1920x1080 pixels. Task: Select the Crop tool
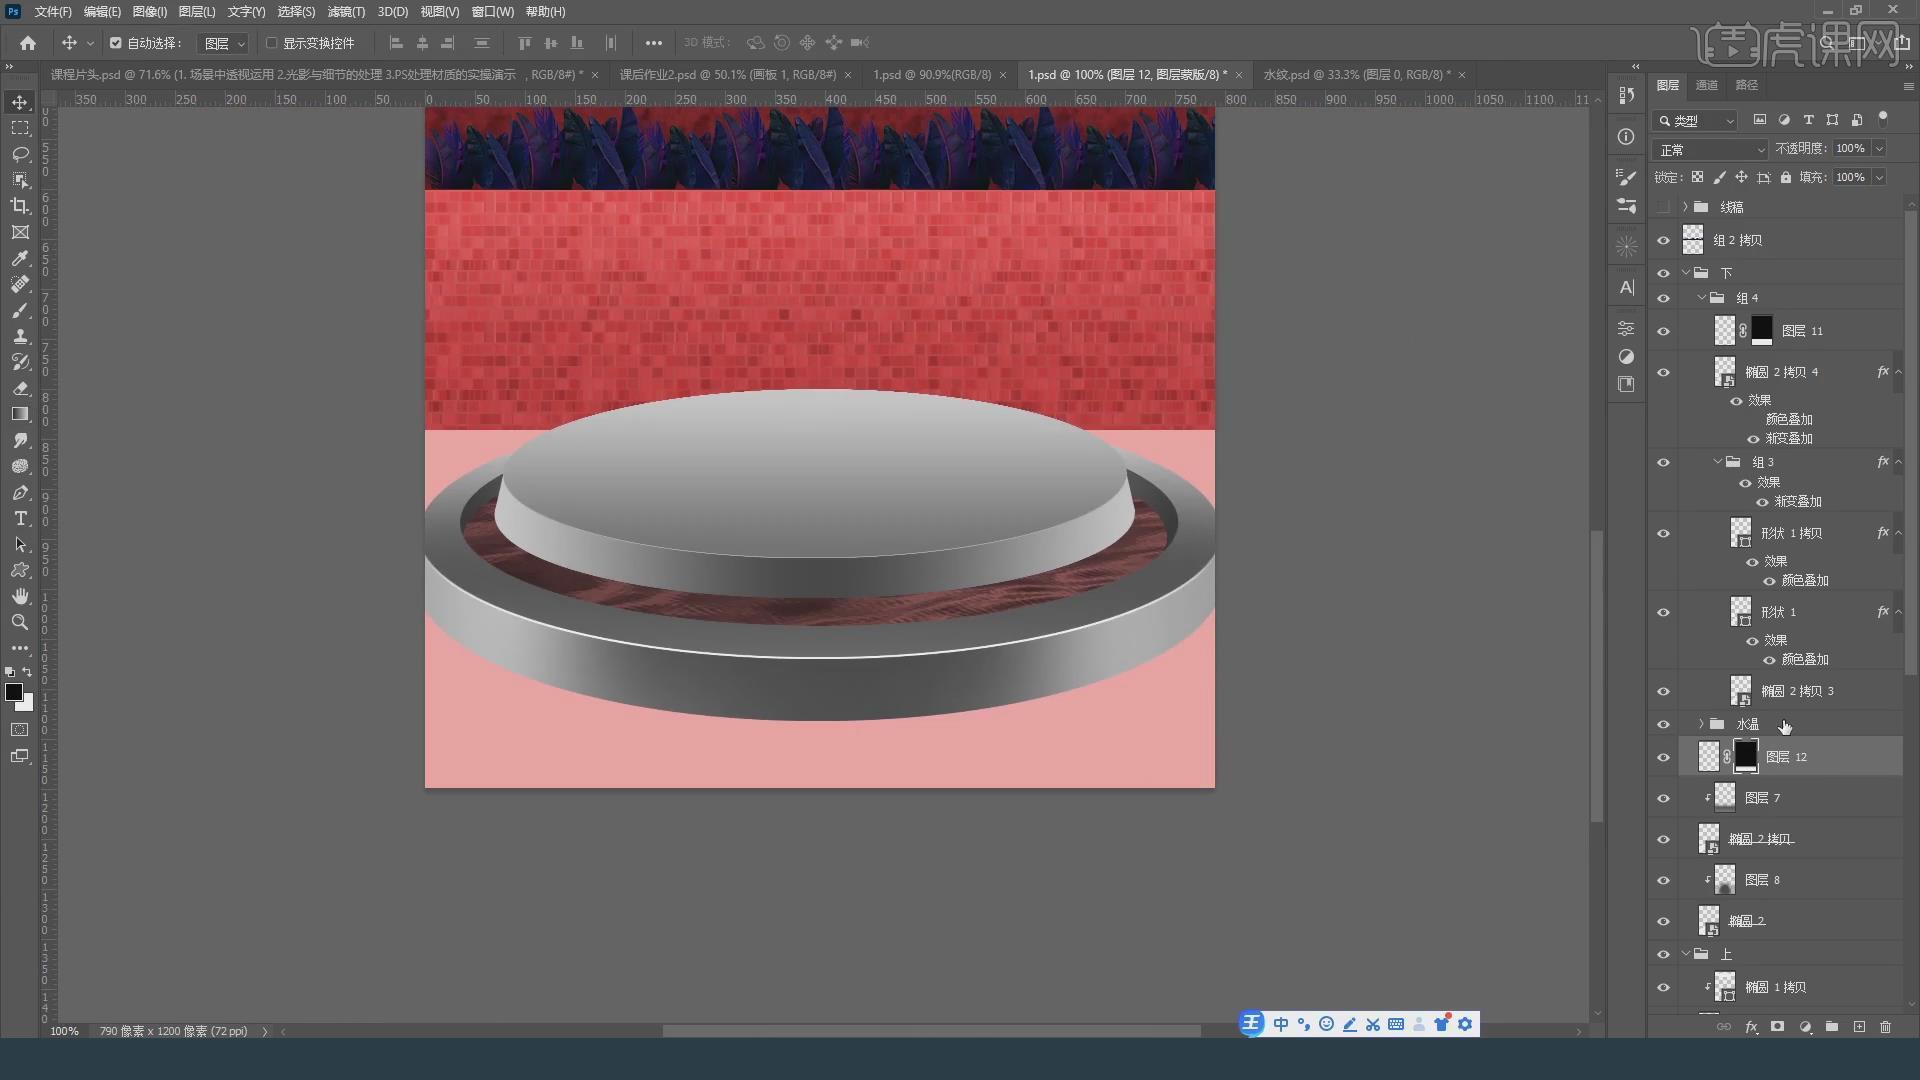pyautogui.click(x=20, y=206)
